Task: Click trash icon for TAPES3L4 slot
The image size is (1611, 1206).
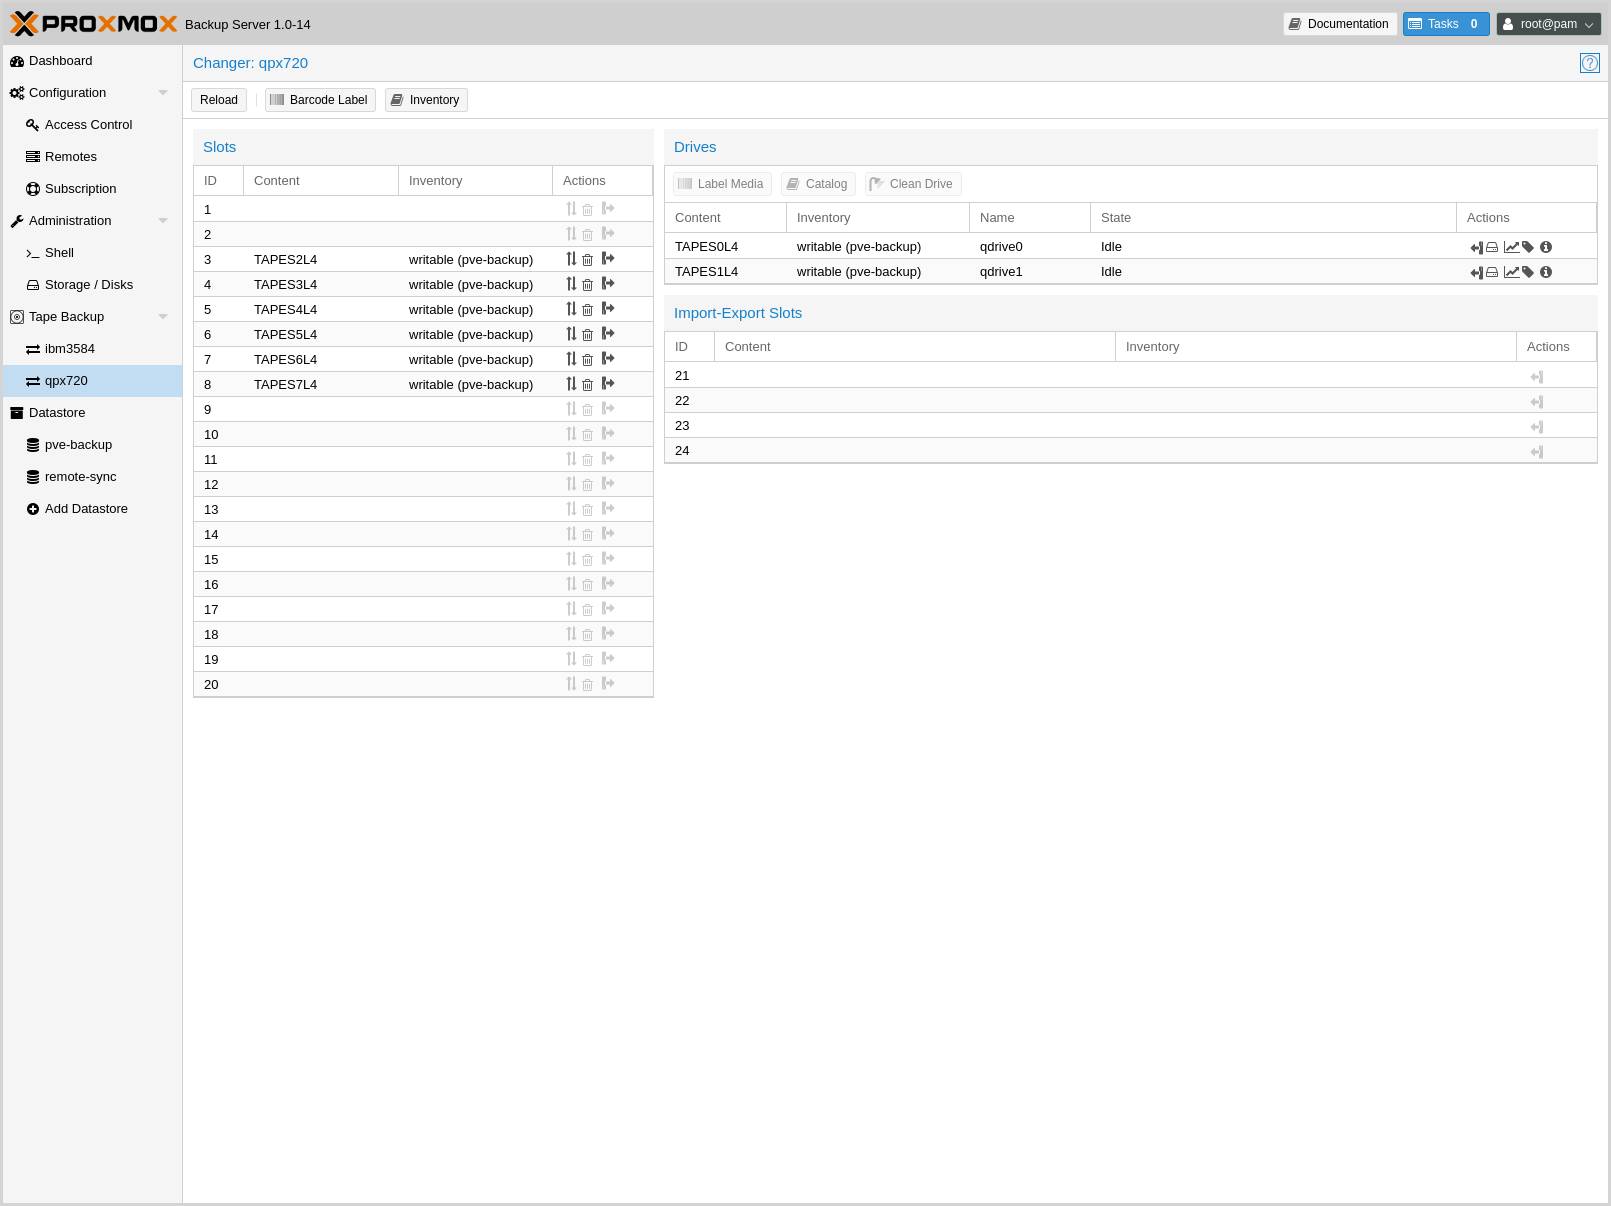Action: (588, 285)
